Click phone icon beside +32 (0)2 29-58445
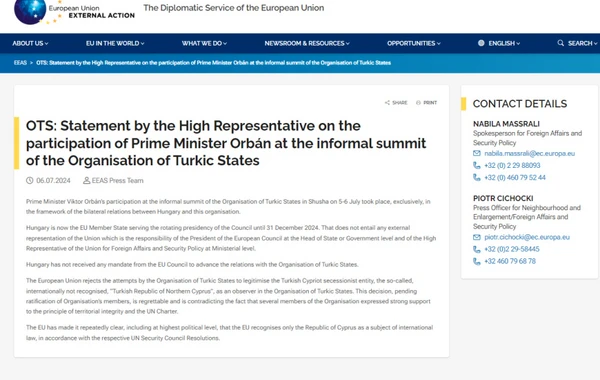 [x=476, y=249]
